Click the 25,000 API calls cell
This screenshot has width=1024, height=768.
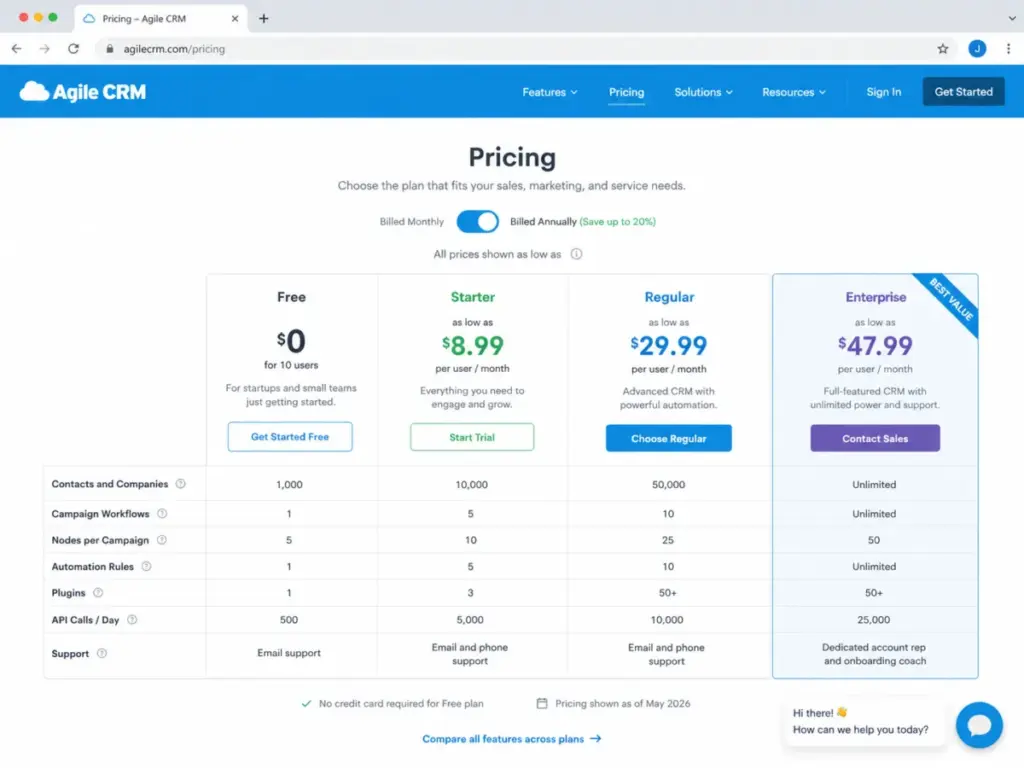tap(873, 620)
